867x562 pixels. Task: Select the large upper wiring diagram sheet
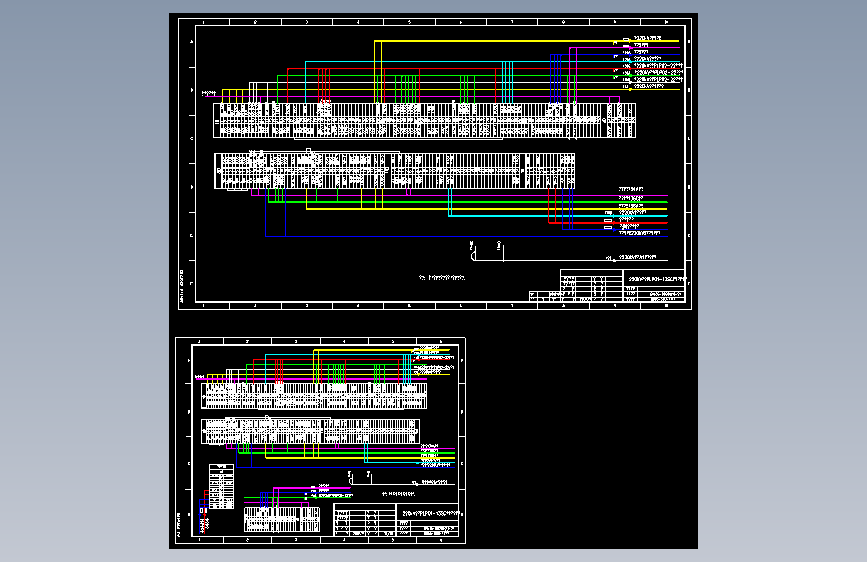coord(435,164)
